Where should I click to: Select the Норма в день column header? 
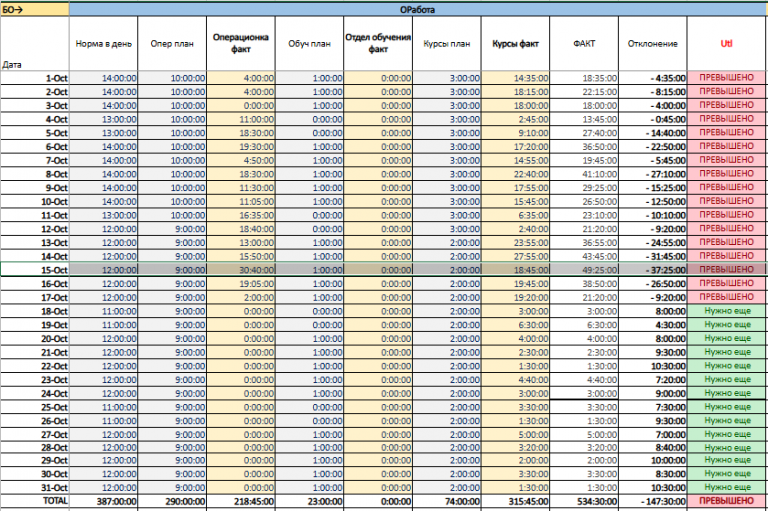pyautogui.click(x=103, y=44)
